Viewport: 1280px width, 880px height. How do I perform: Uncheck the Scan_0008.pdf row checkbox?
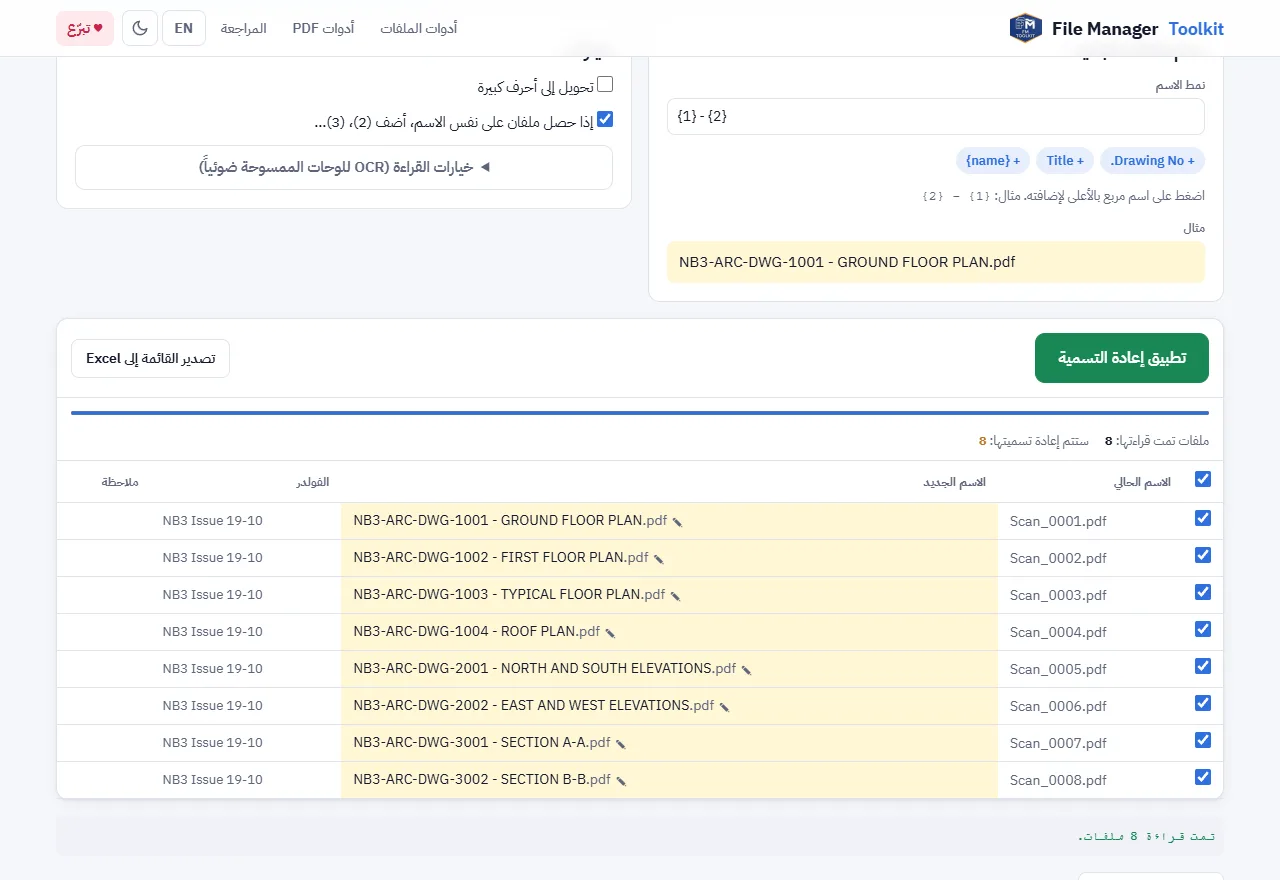(1203, 777)
